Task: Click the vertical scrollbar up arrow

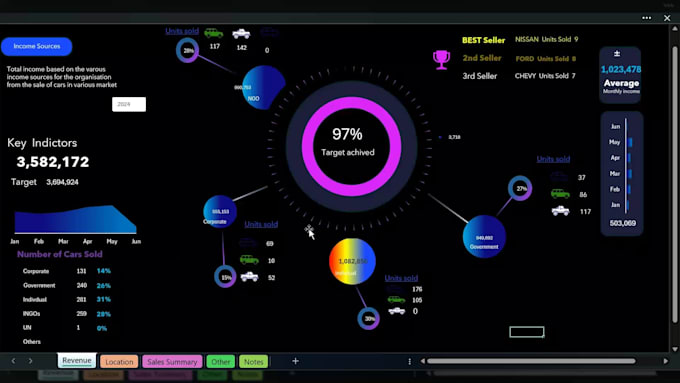Action: pos(675,29)
